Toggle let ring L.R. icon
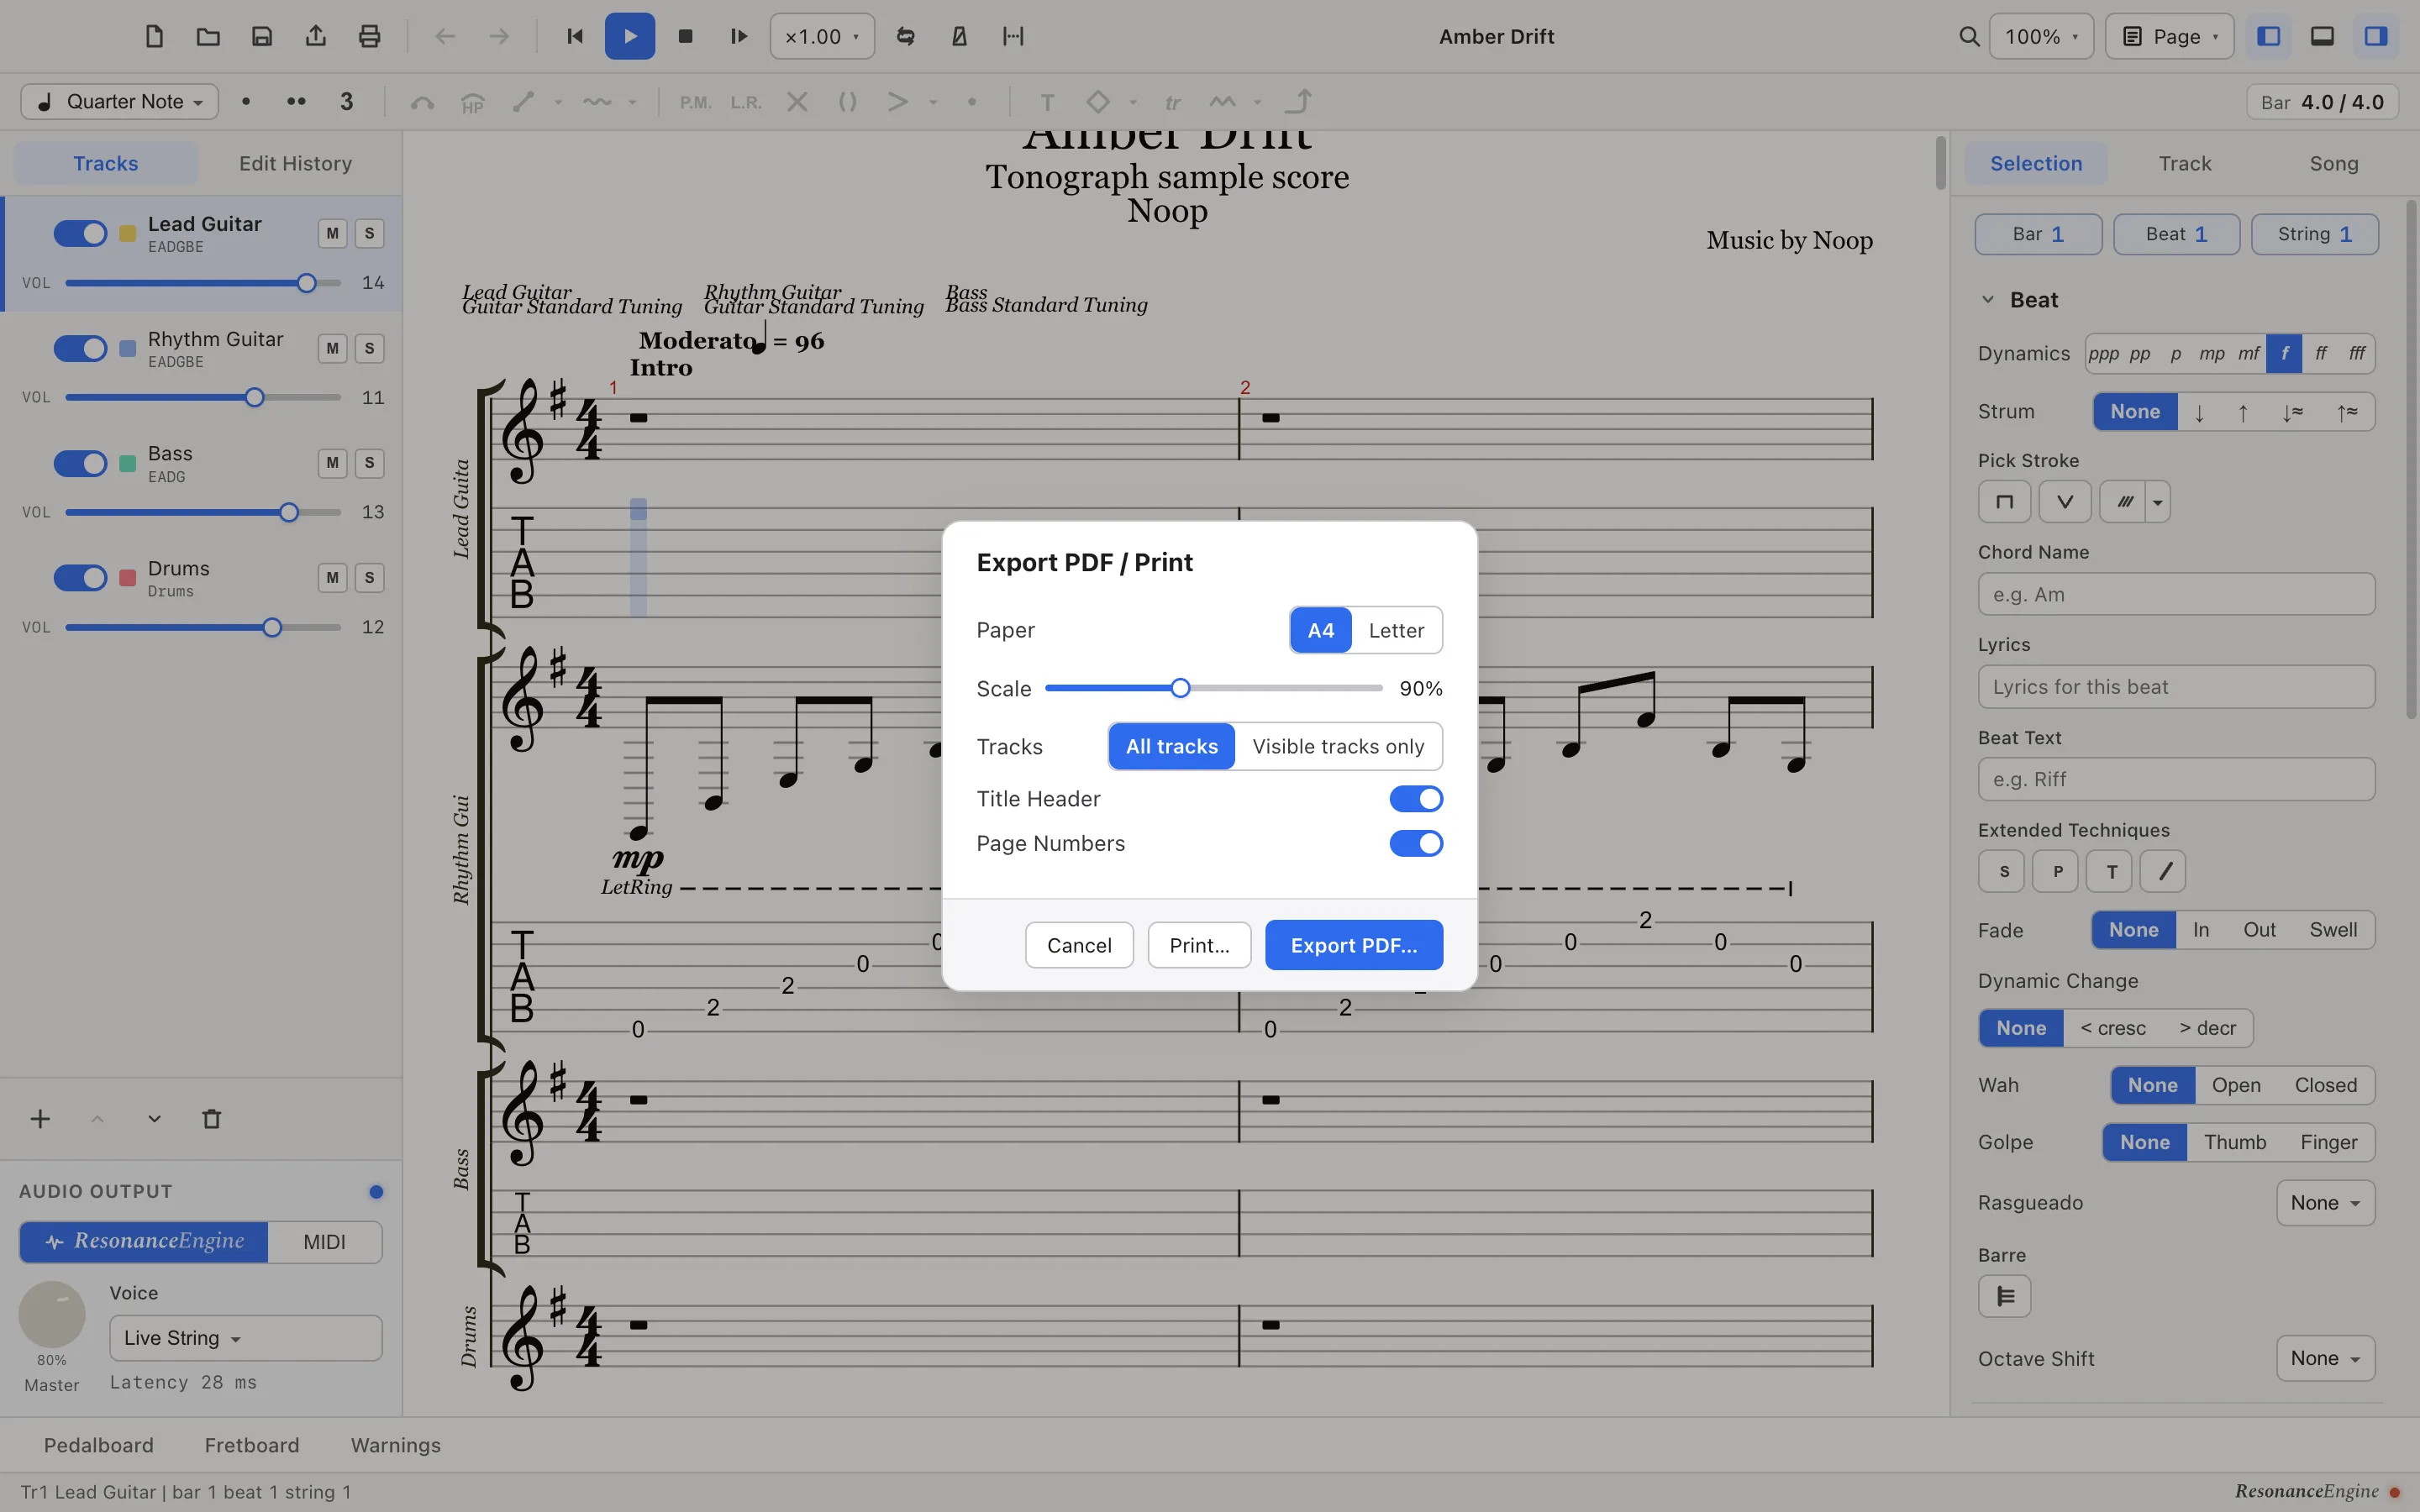This screenshot has width=2420, height=1512. pos(746,102)
